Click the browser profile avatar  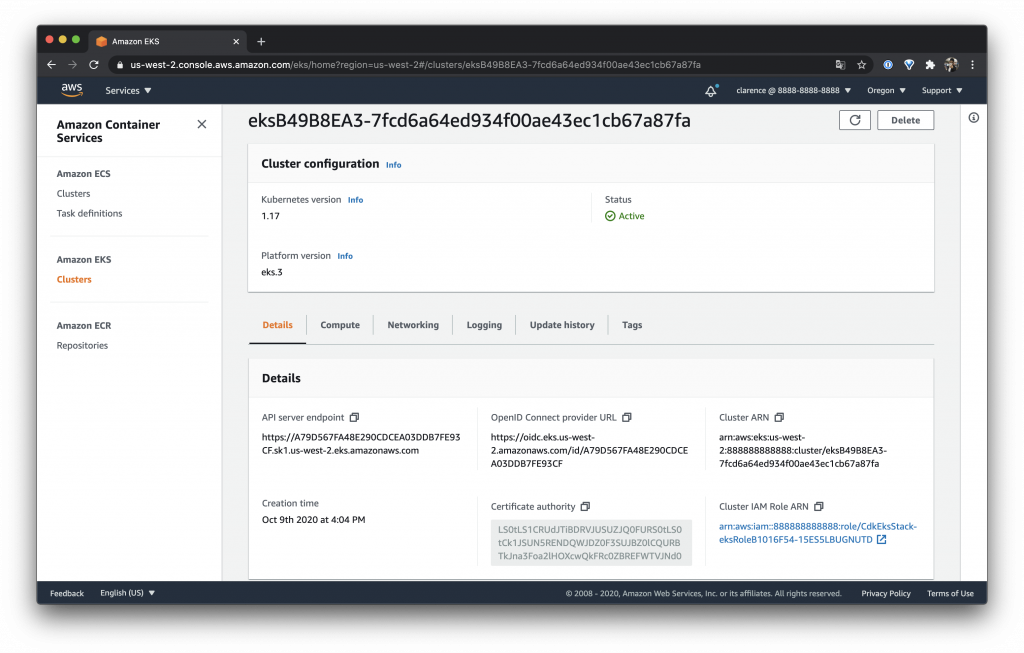(952, 65)
